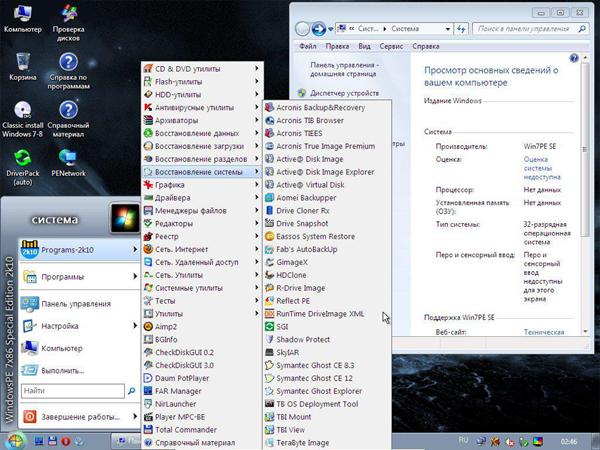Viewport: 600px width, 450px height.
Task: Click the help question mark icon in Система window
Action: 574,58
